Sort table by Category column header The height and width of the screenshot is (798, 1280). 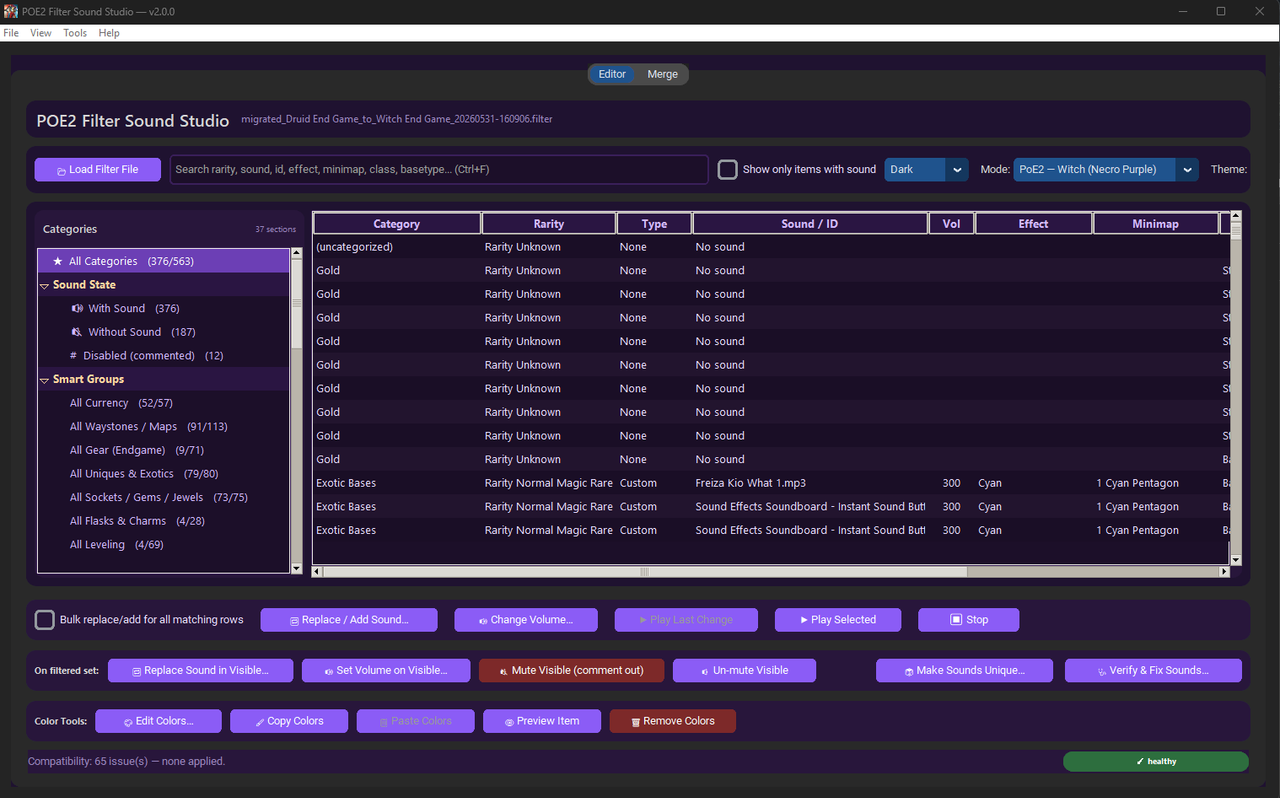click(x=397, y=224)
